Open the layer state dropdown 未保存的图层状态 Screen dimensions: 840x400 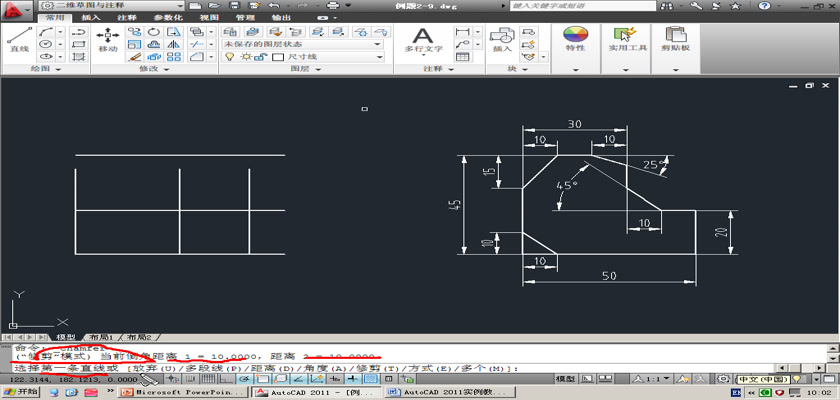pos(303,44)
